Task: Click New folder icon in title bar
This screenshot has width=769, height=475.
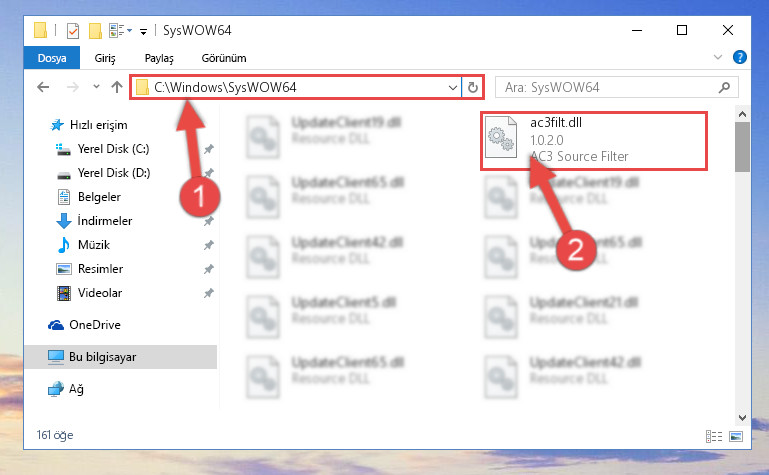Action: 95,30
